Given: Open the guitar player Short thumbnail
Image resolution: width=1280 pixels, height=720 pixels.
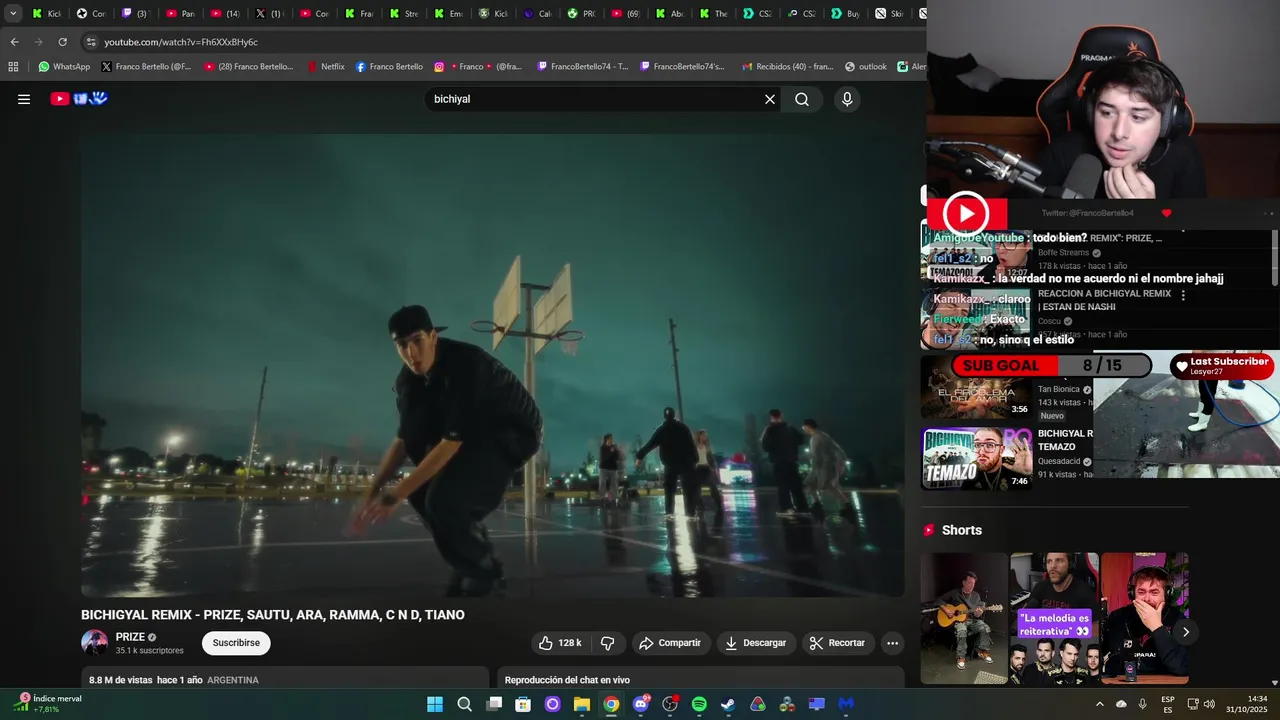Looking at the screenshot, I should (x=964, y=619).
